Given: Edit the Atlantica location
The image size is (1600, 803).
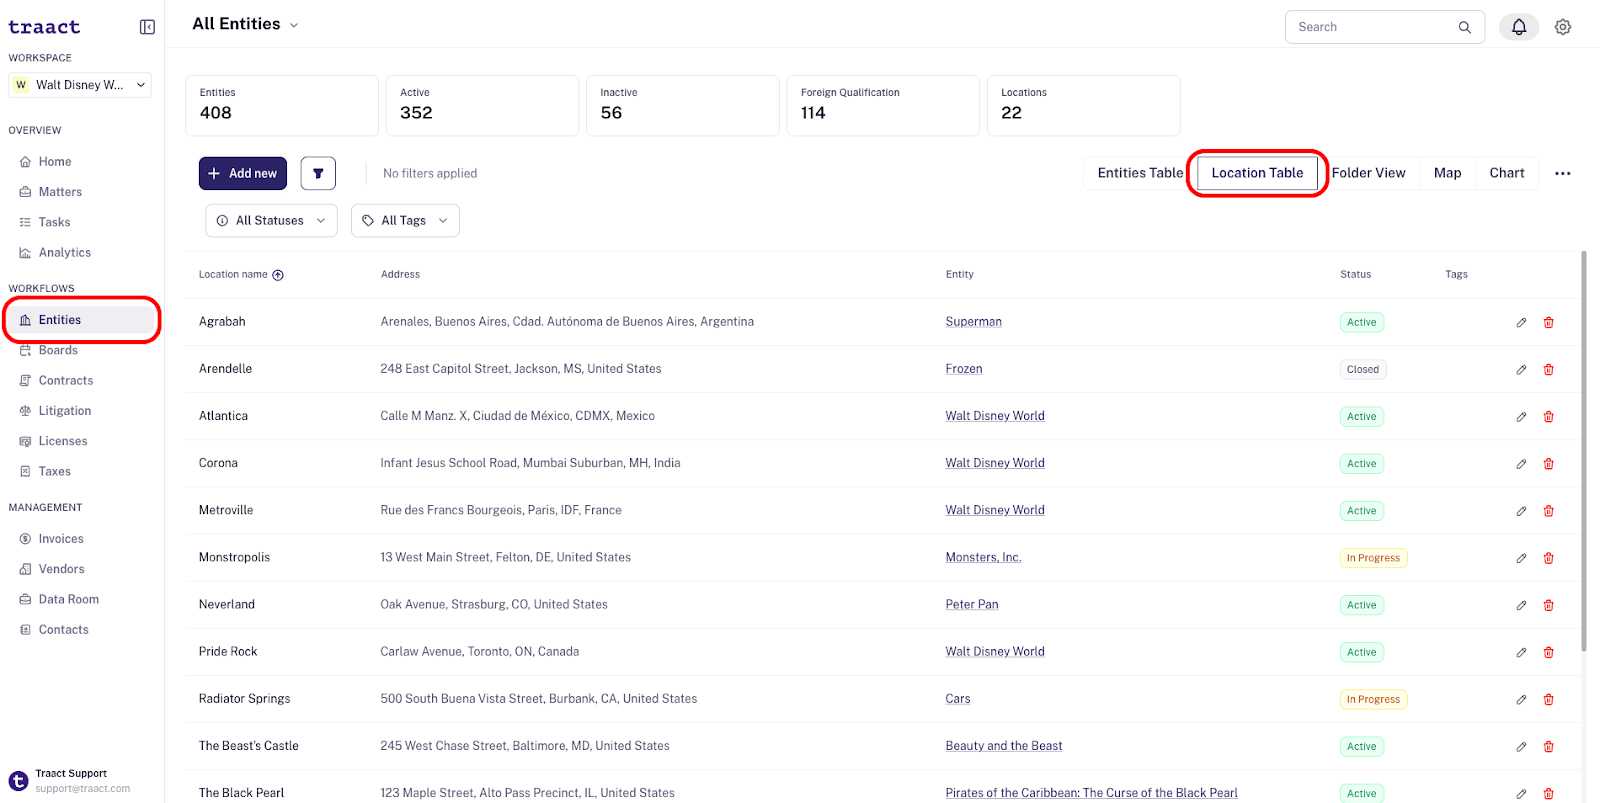Looking at the screenshot, I should click(x=1521, y=416).
